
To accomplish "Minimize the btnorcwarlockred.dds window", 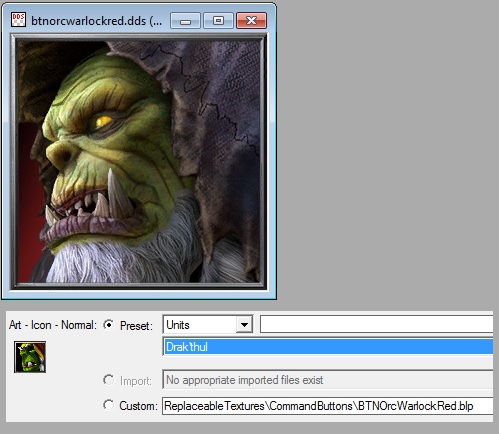I will [x=185, y=21].
